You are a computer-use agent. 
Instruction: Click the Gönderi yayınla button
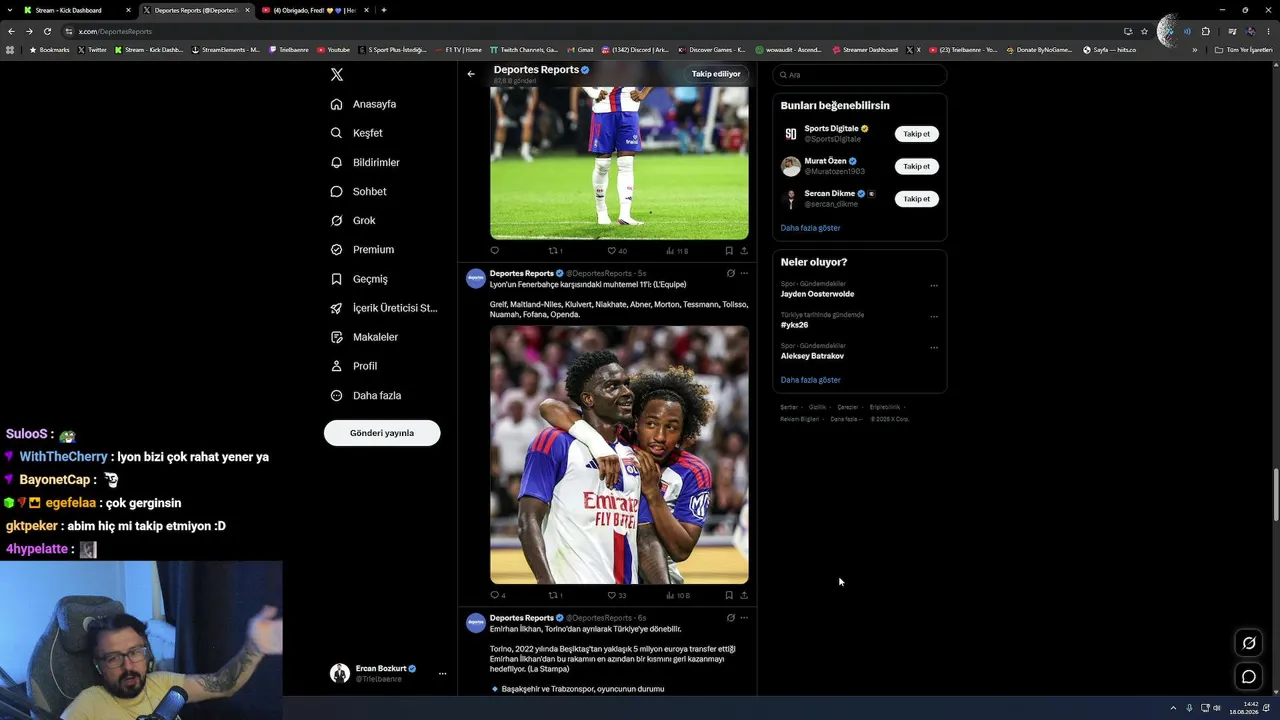382,433
